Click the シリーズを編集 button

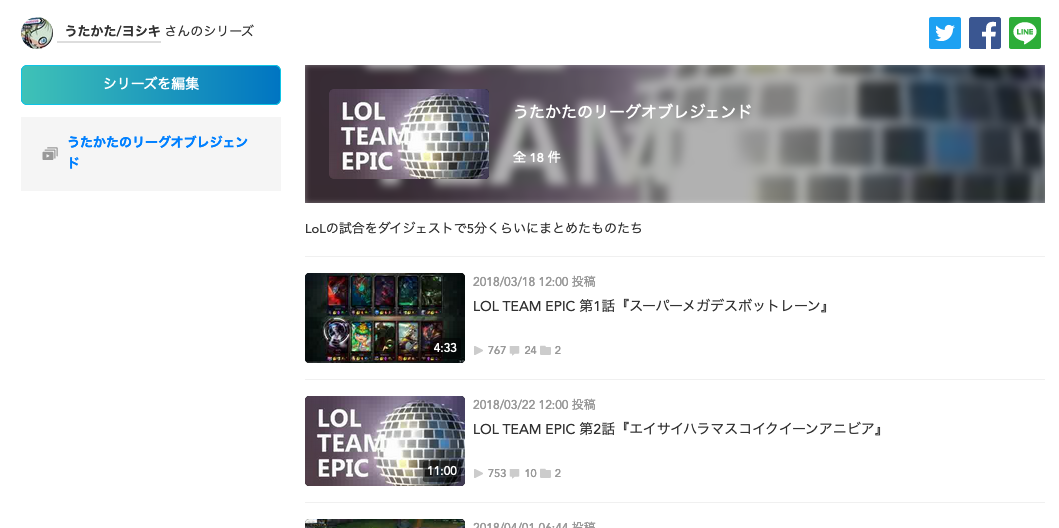(x=151, y=84)
